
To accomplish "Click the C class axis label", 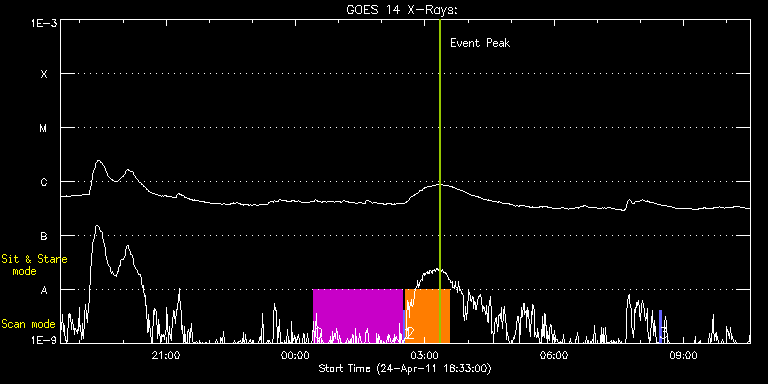I will 44,182.
